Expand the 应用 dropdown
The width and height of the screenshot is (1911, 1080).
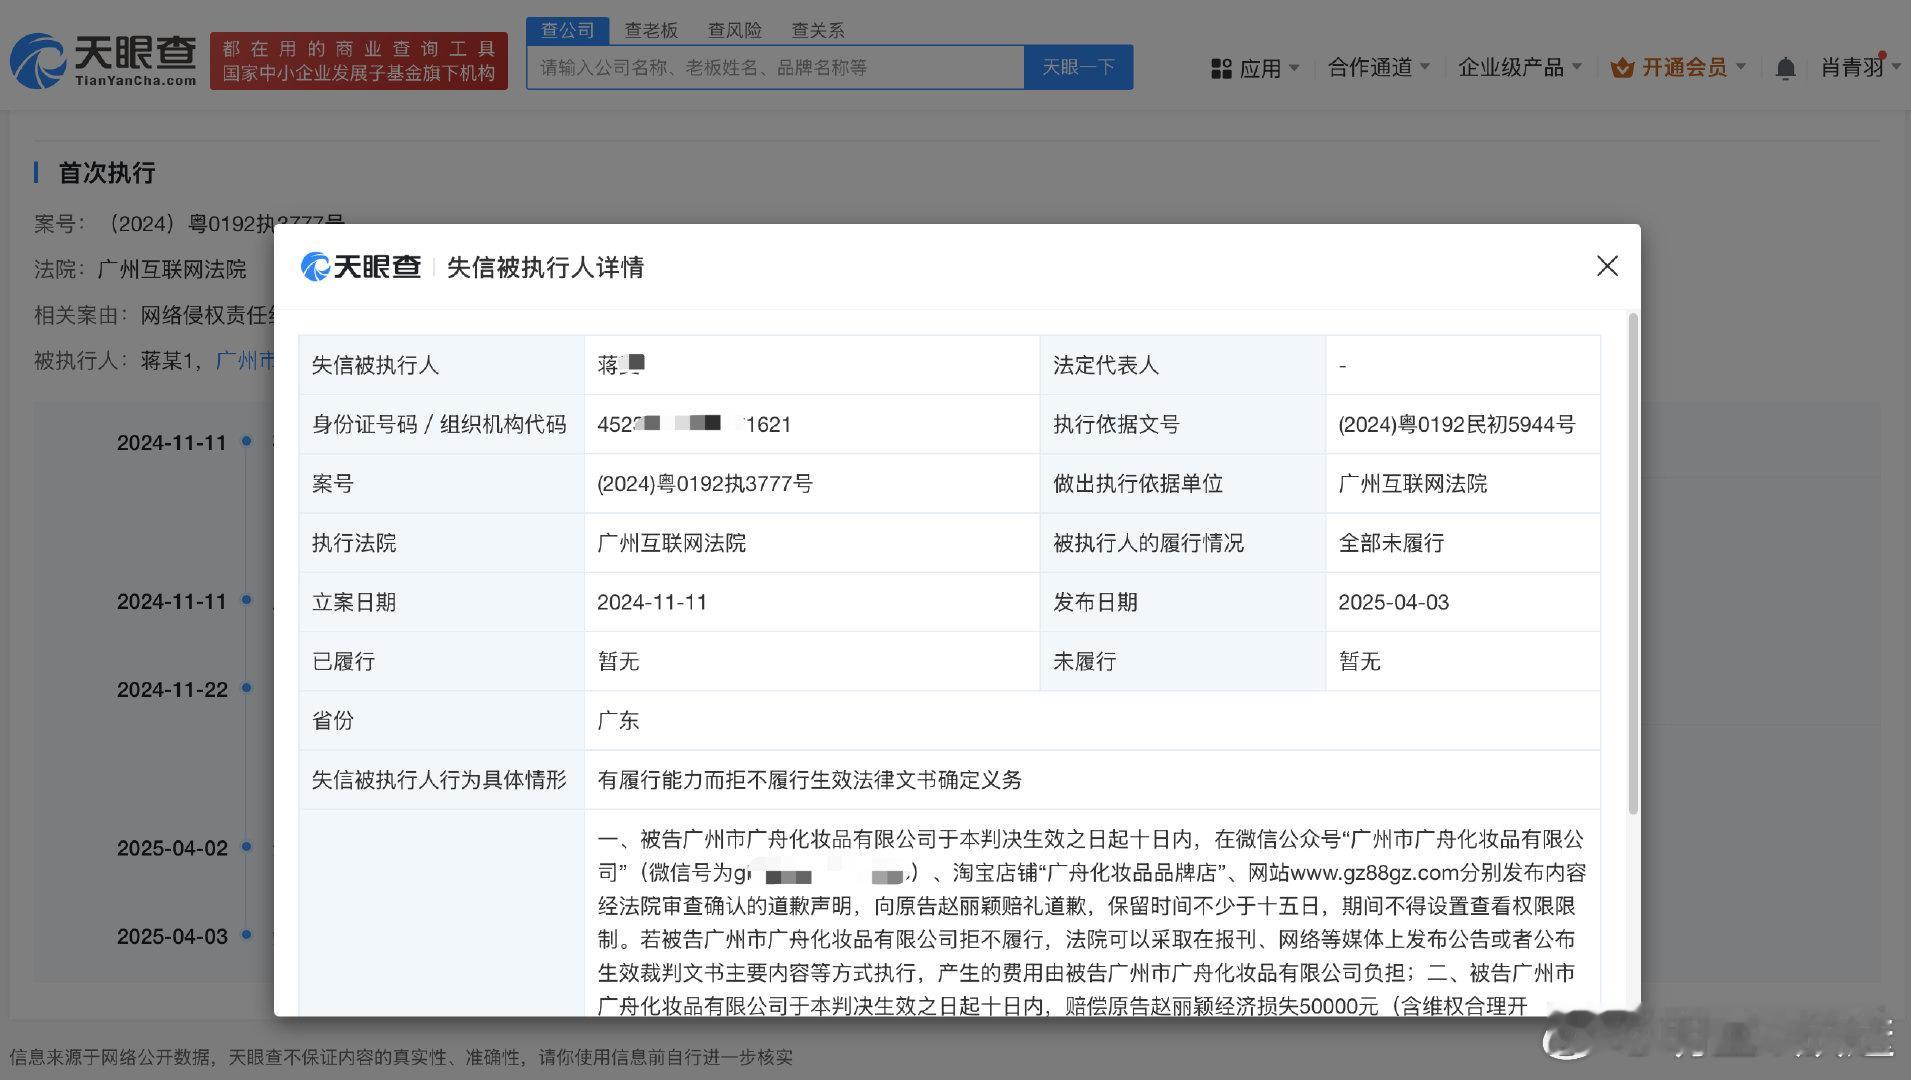click(x=1295, y=68)
